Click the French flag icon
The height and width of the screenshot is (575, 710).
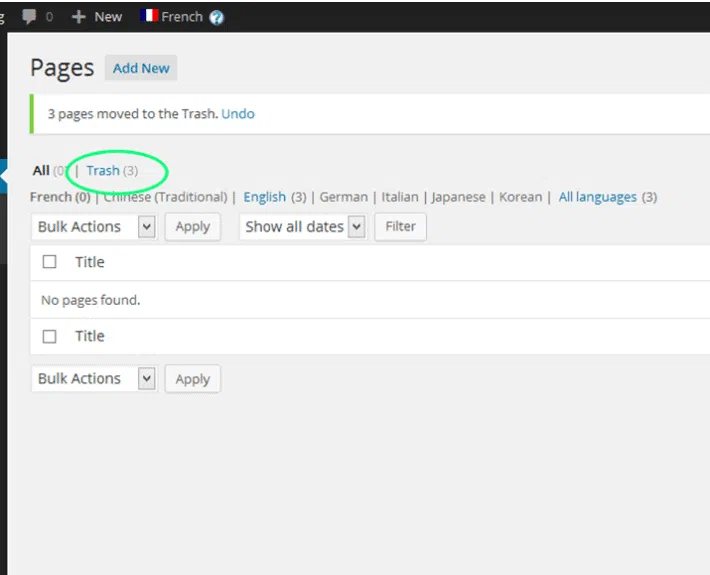click(x=149, y=15)
